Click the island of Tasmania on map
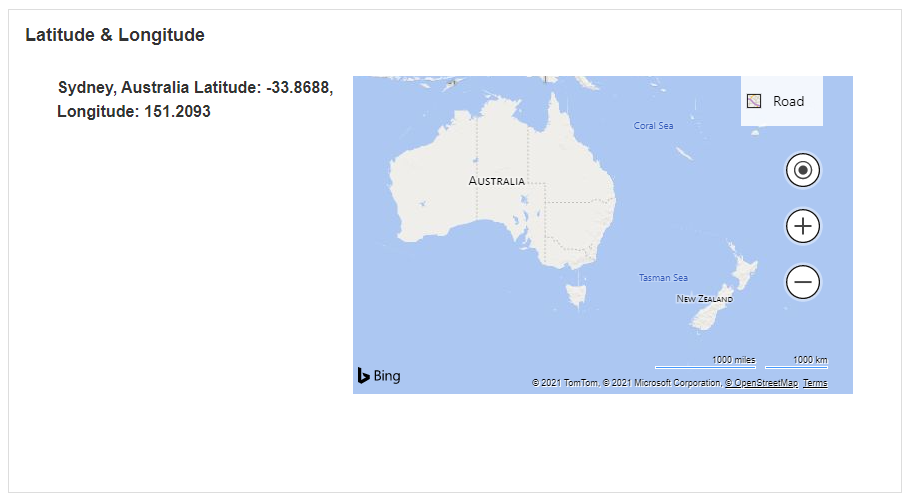 pos(574,296)
